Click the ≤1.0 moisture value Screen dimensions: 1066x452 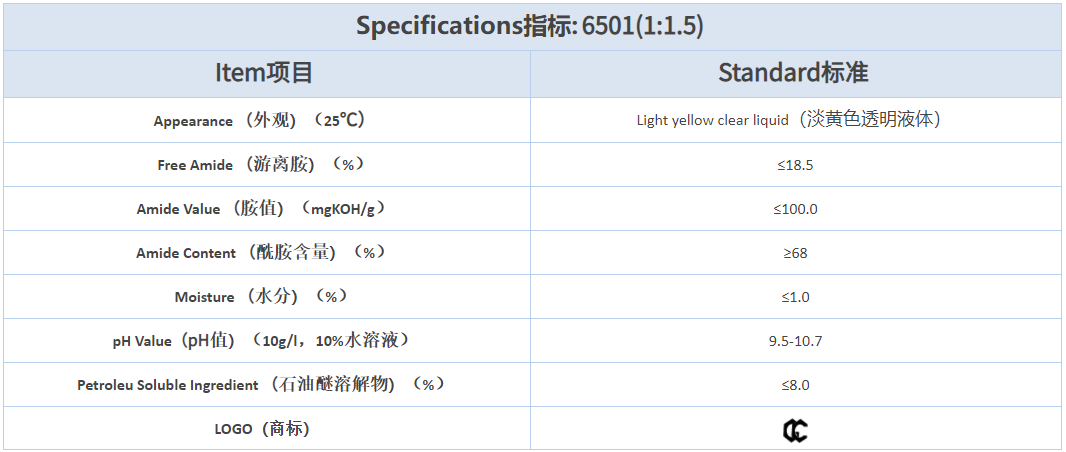(x=795, y=297)
